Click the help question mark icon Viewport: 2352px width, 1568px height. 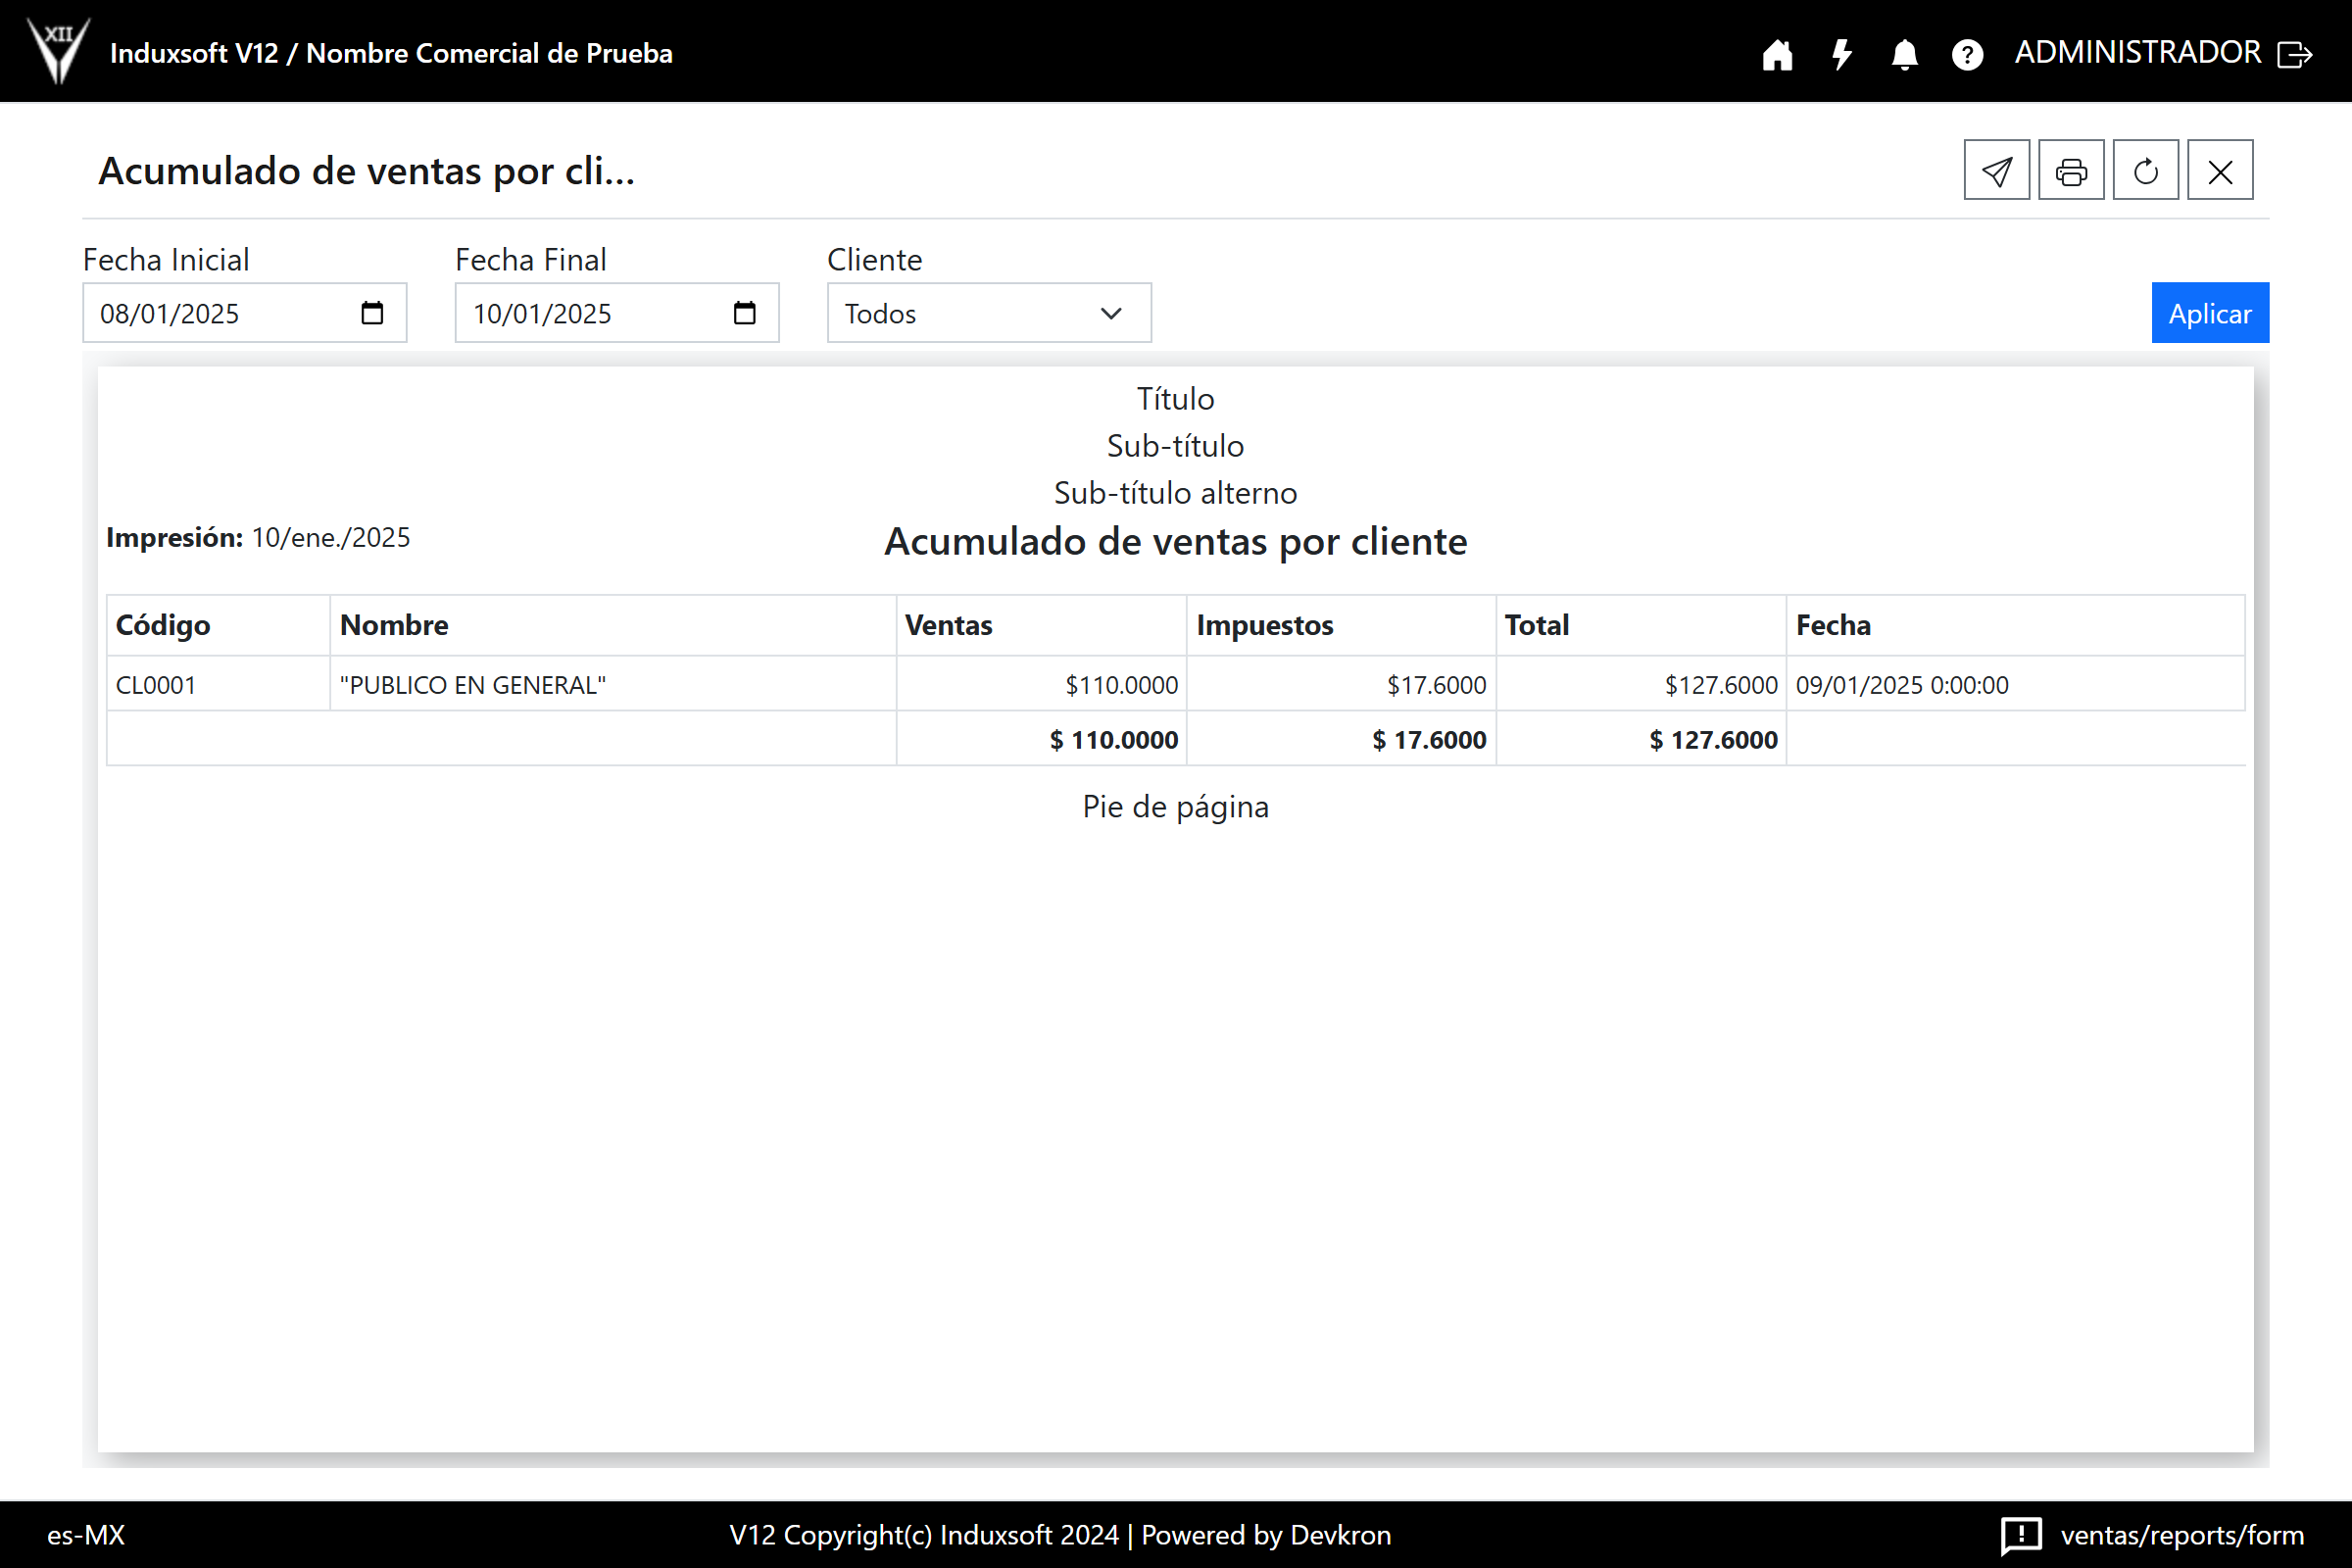point(1967,54)
